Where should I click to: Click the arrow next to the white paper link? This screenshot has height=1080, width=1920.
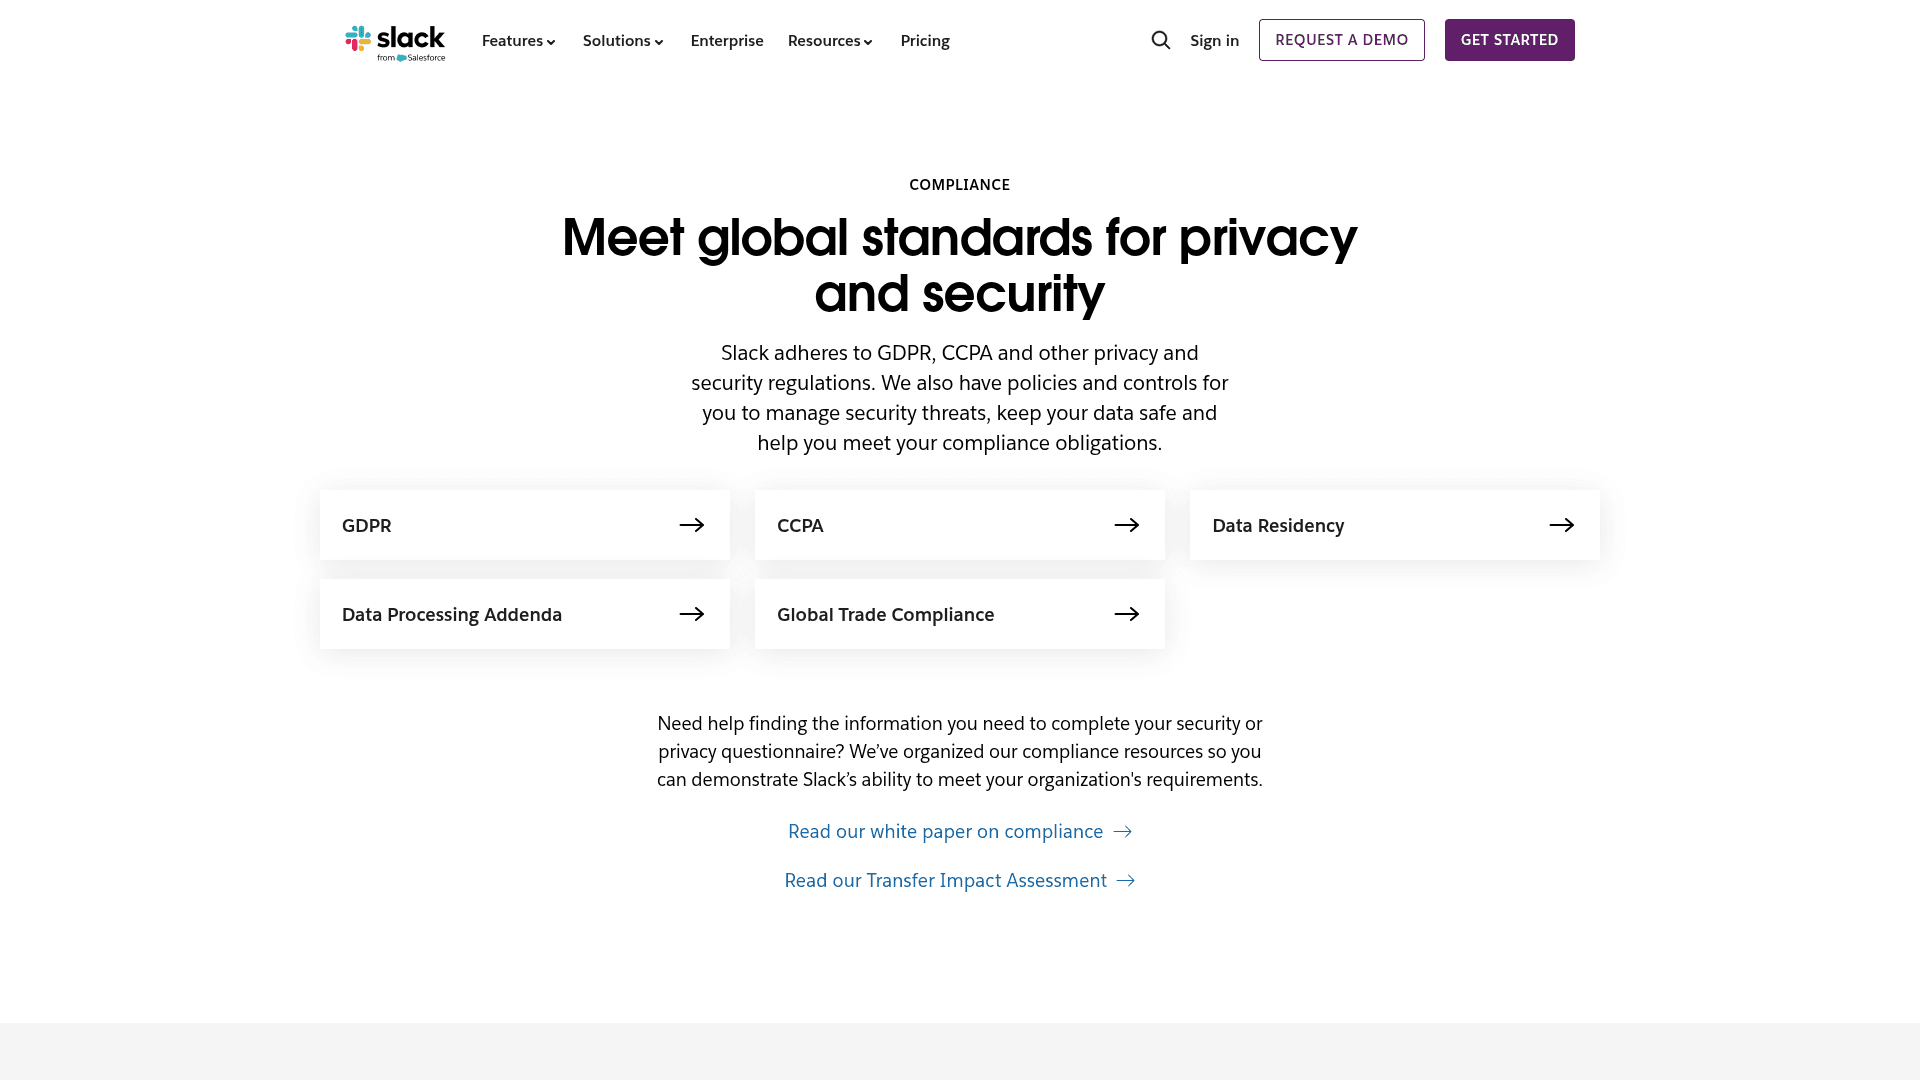[1122, 831]
